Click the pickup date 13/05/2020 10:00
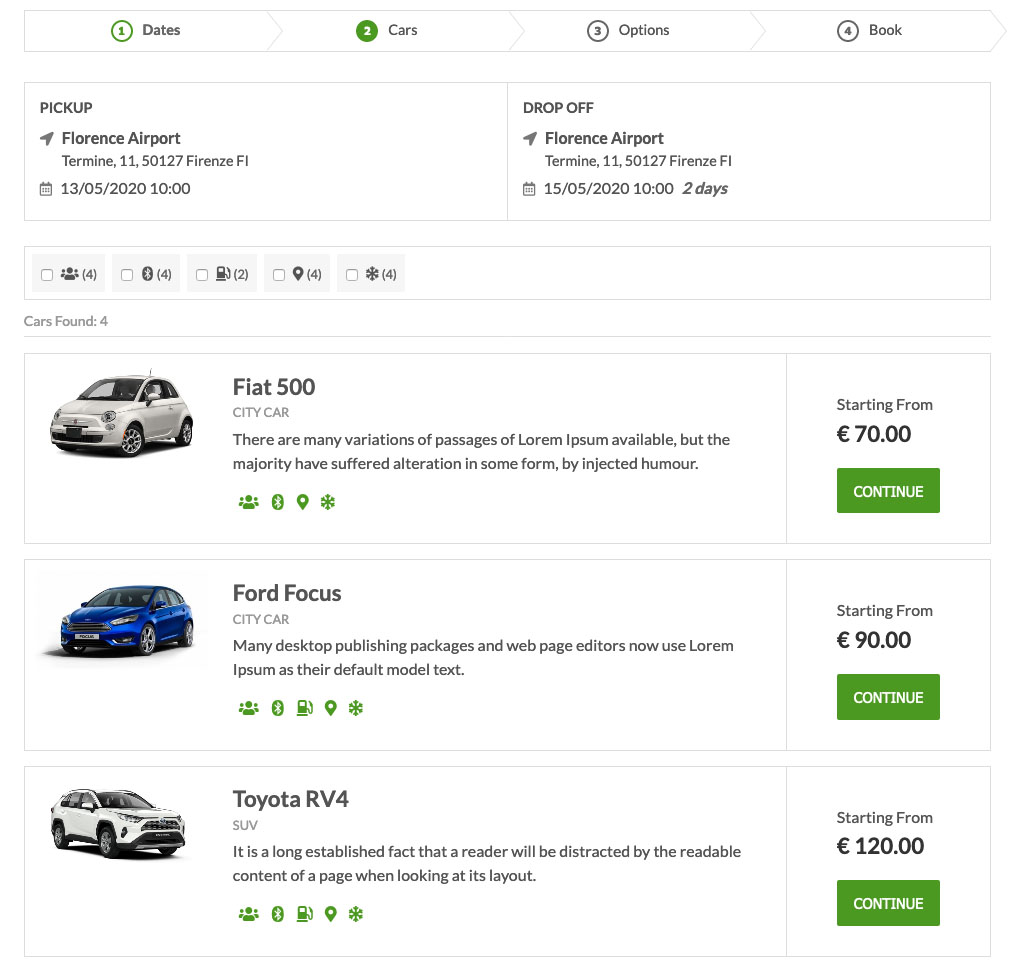This screenshot has width=1015, height=969. tap(126, 189)
